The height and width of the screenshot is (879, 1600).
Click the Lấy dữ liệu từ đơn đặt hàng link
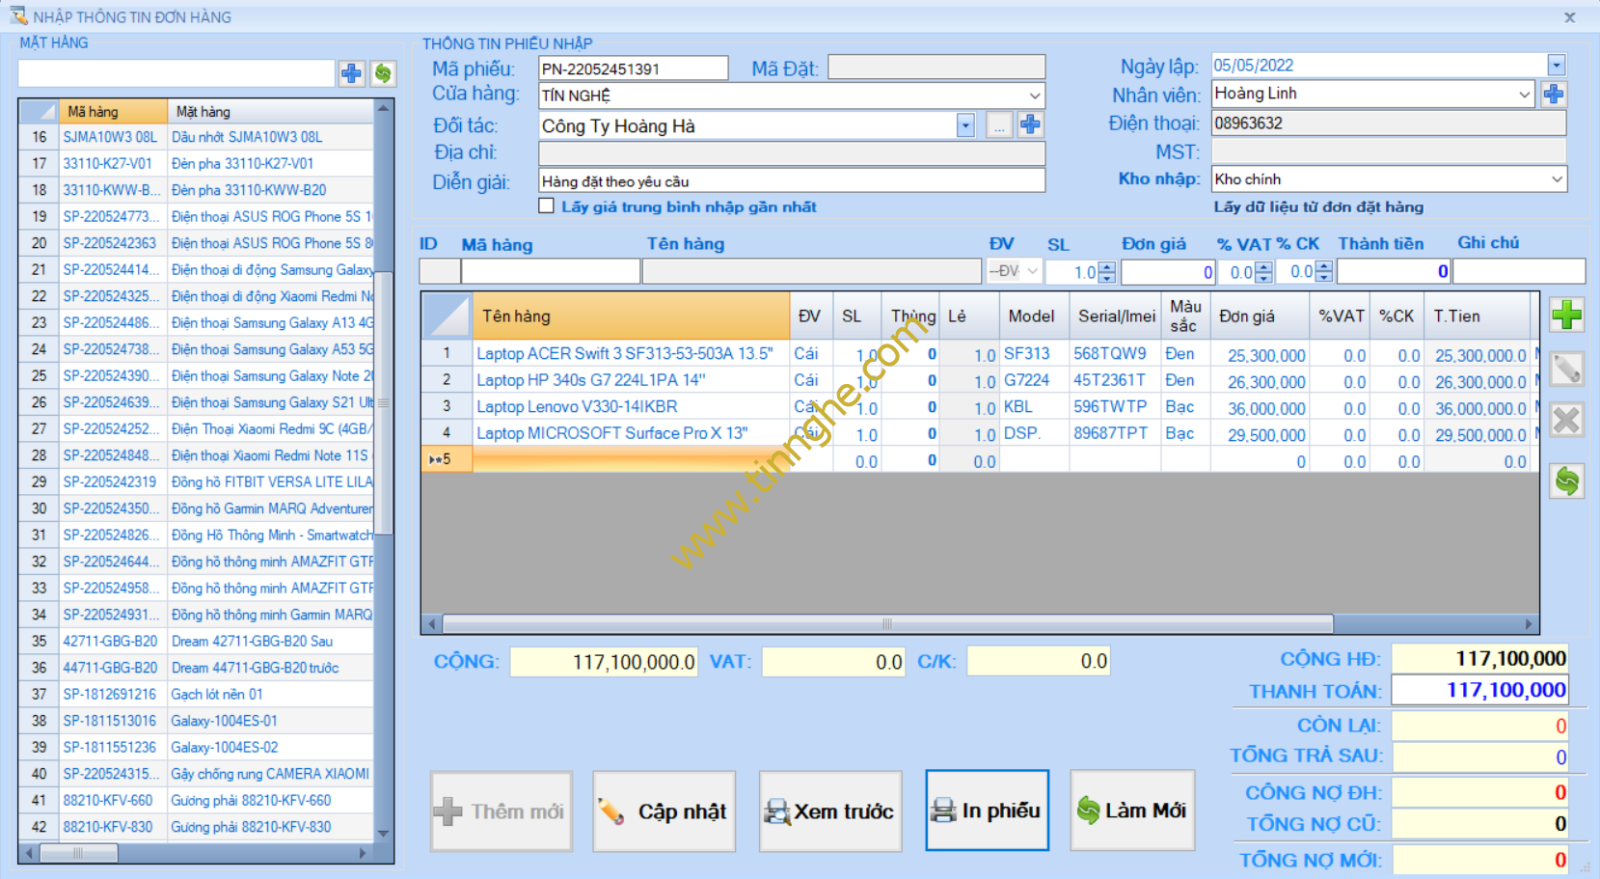(1318, 207)
